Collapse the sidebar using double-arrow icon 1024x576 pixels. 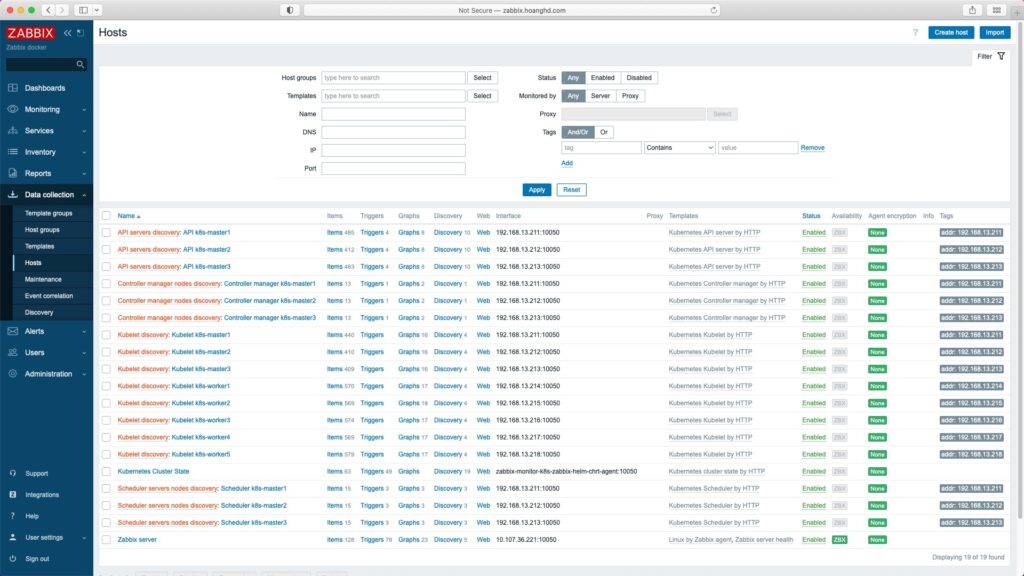(67, 33)
